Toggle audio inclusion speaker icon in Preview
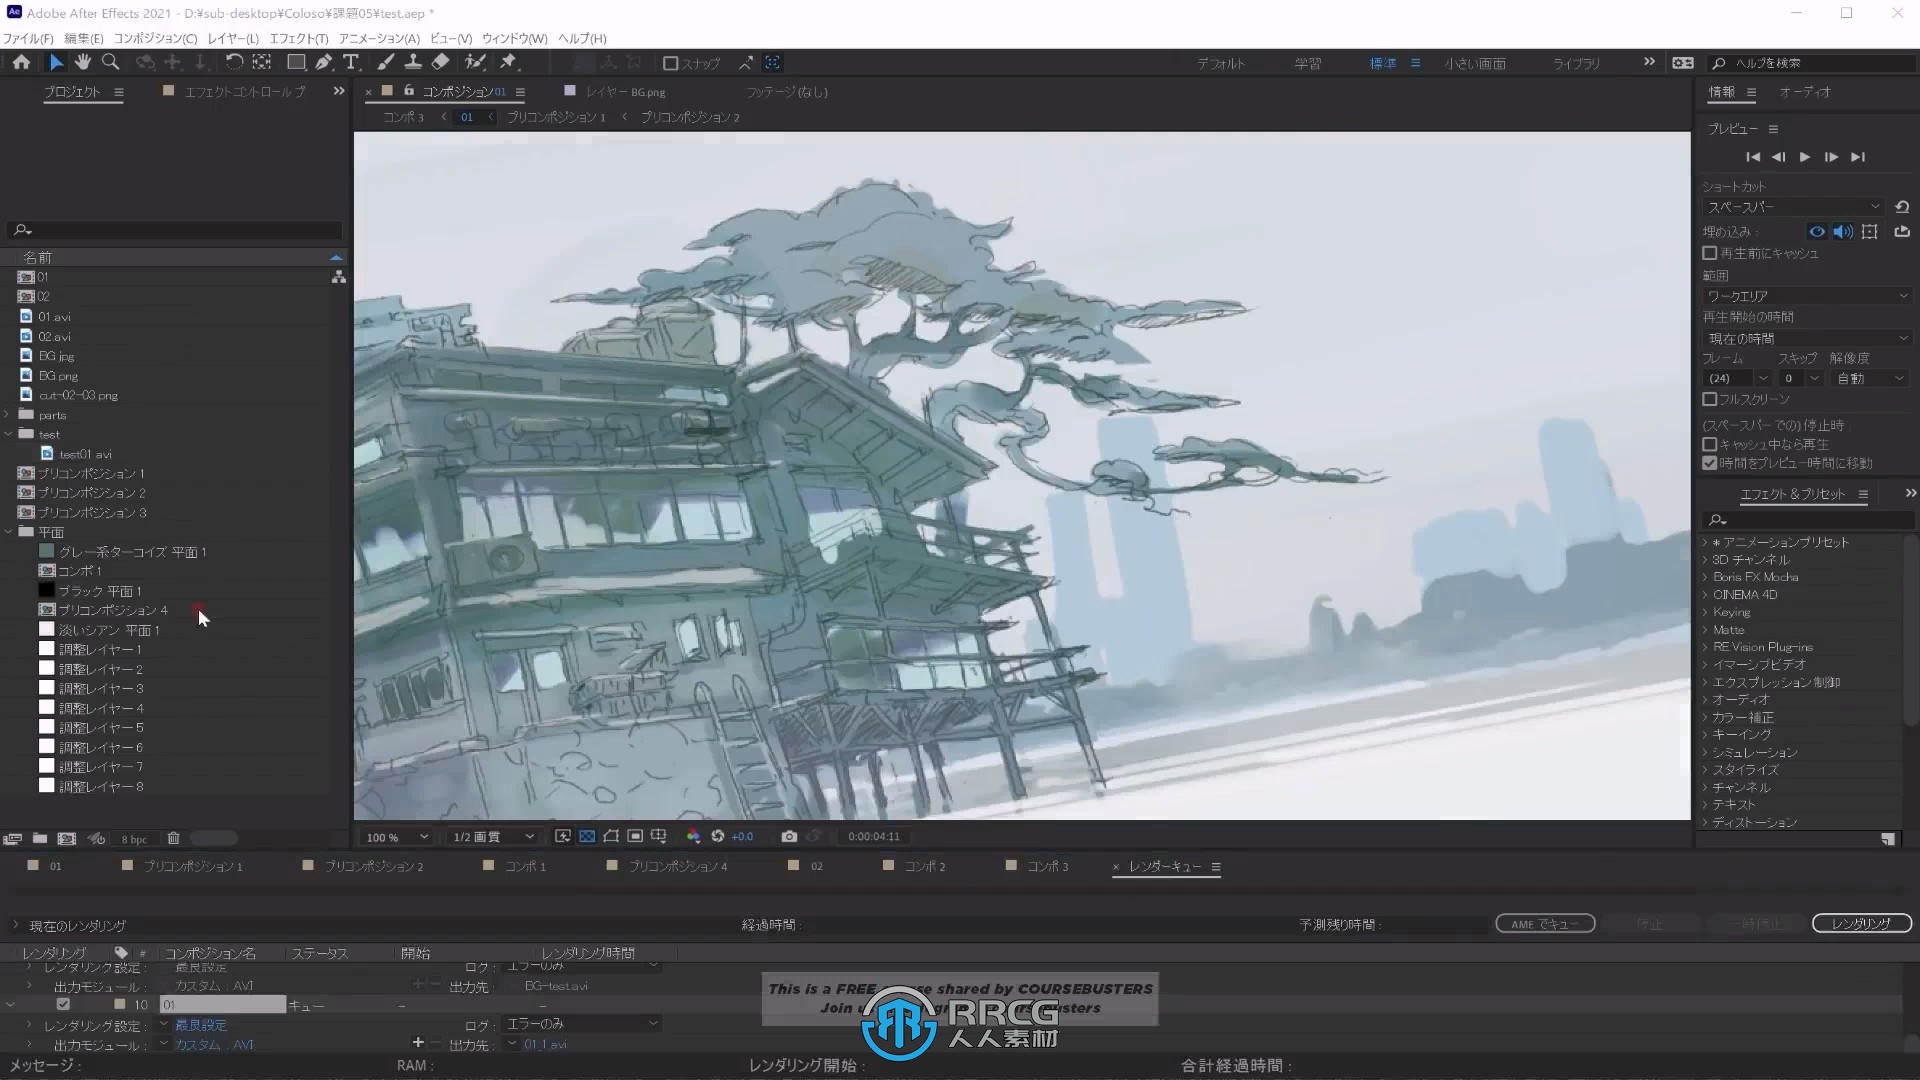 [1842, 231]
